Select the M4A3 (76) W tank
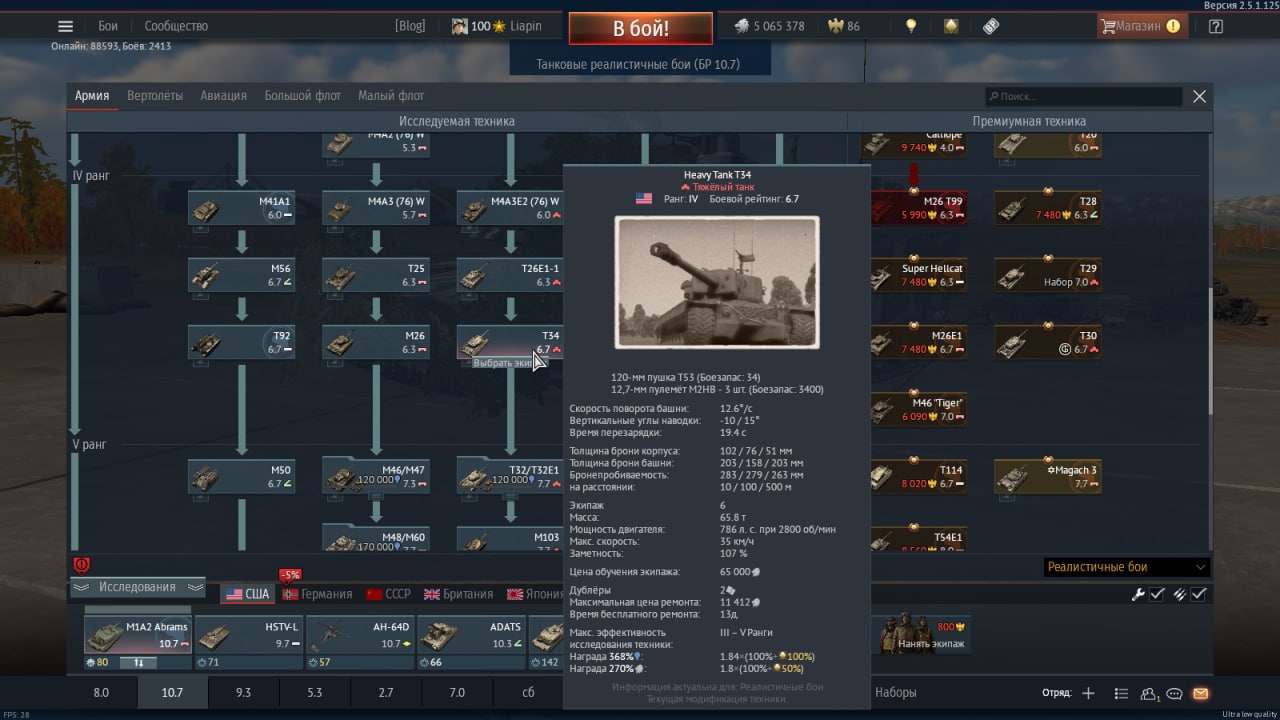Image resolution: width=1280 pixels, height=720 pixels. coord(376,208)
